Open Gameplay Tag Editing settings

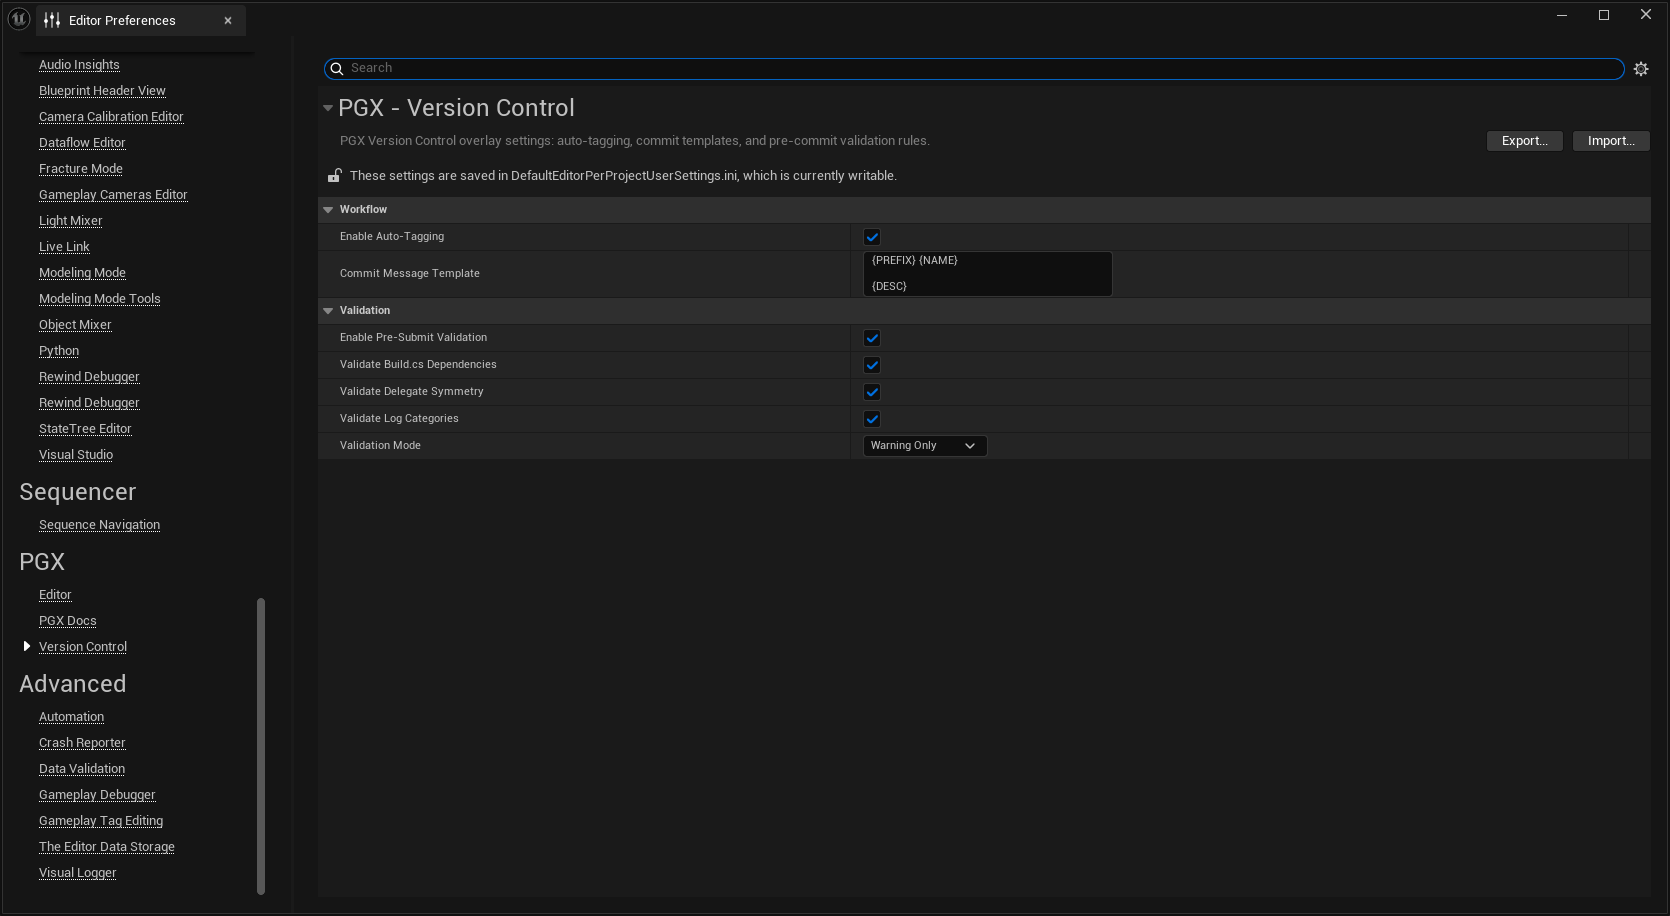pyautogui.click(x=101, y=821)
